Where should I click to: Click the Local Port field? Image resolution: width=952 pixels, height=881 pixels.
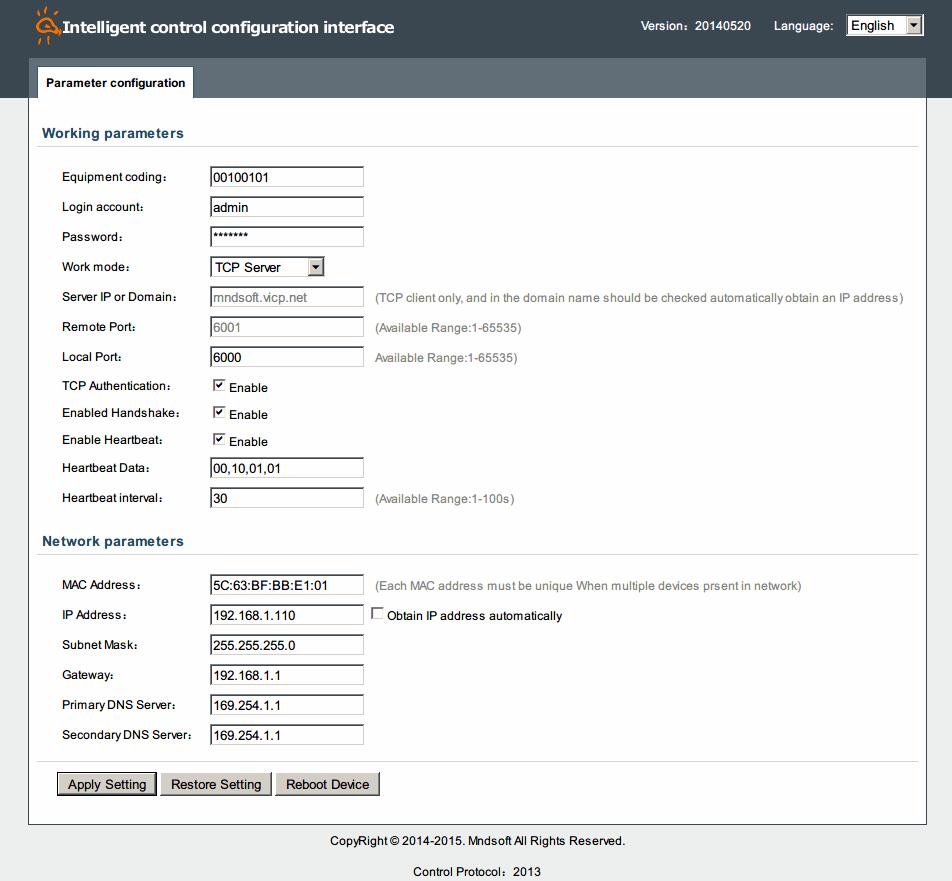tap(287, 357)
